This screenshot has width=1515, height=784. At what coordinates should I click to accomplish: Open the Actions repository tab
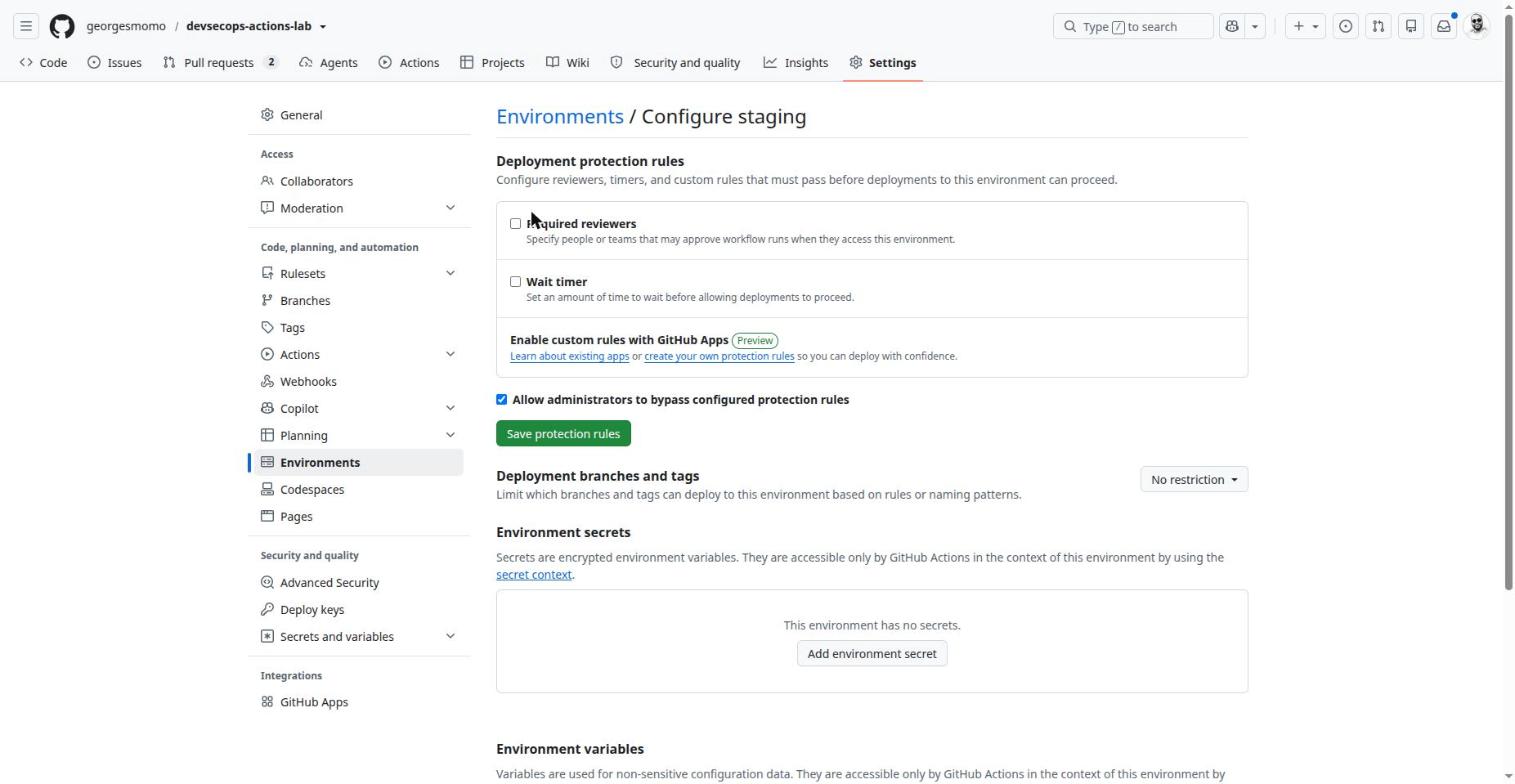pyautogui.click(x=409, y=62)
